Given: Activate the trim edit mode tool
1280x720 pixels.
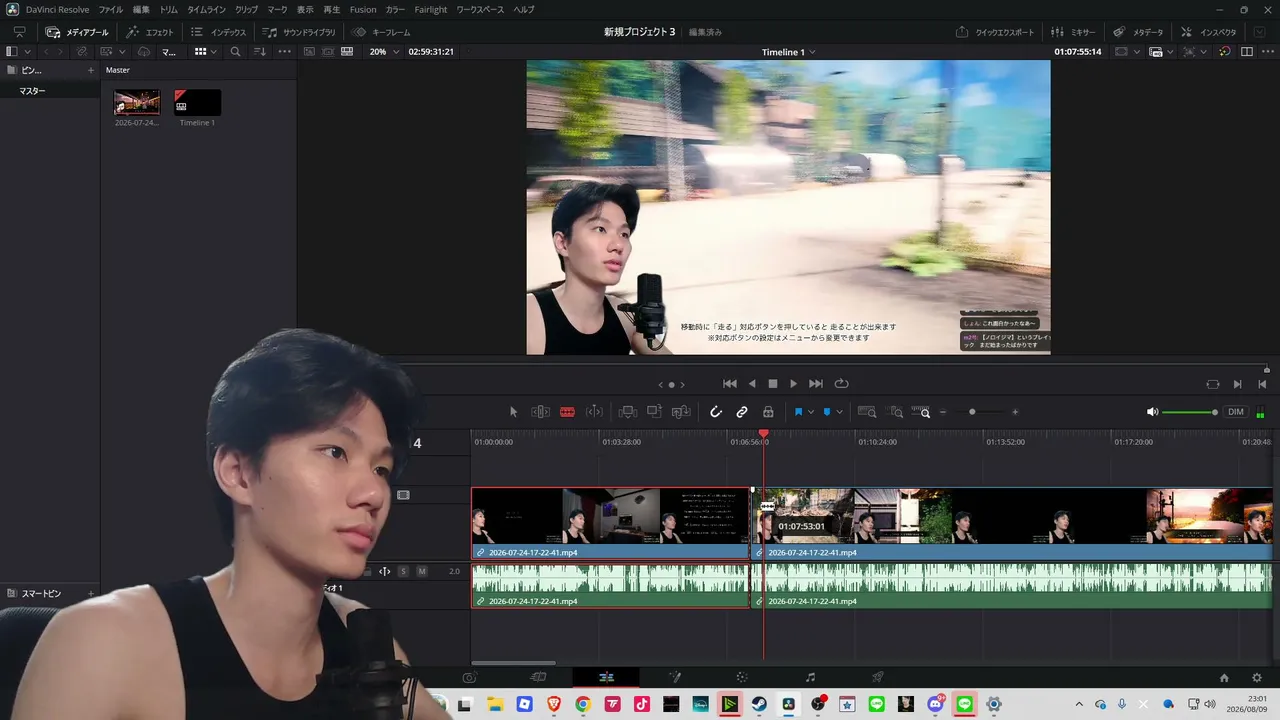Looking at the screenshot, I should tap(540, 412).
